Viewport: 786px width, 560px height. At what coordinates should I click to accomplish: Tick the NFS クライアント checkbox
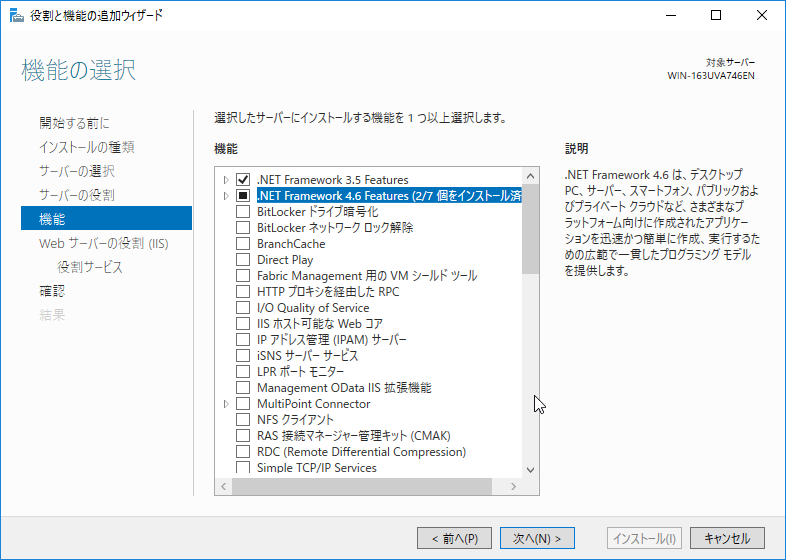click(x=243, y=420)
